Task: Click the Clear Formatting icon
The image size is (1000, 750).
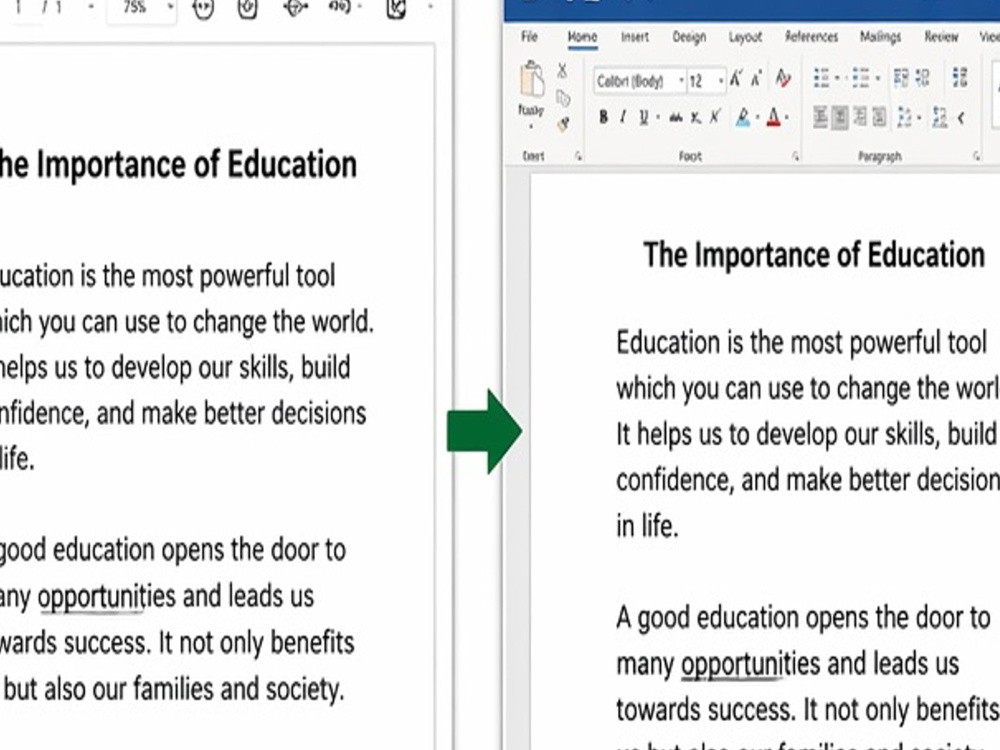Action: point(783,78)
